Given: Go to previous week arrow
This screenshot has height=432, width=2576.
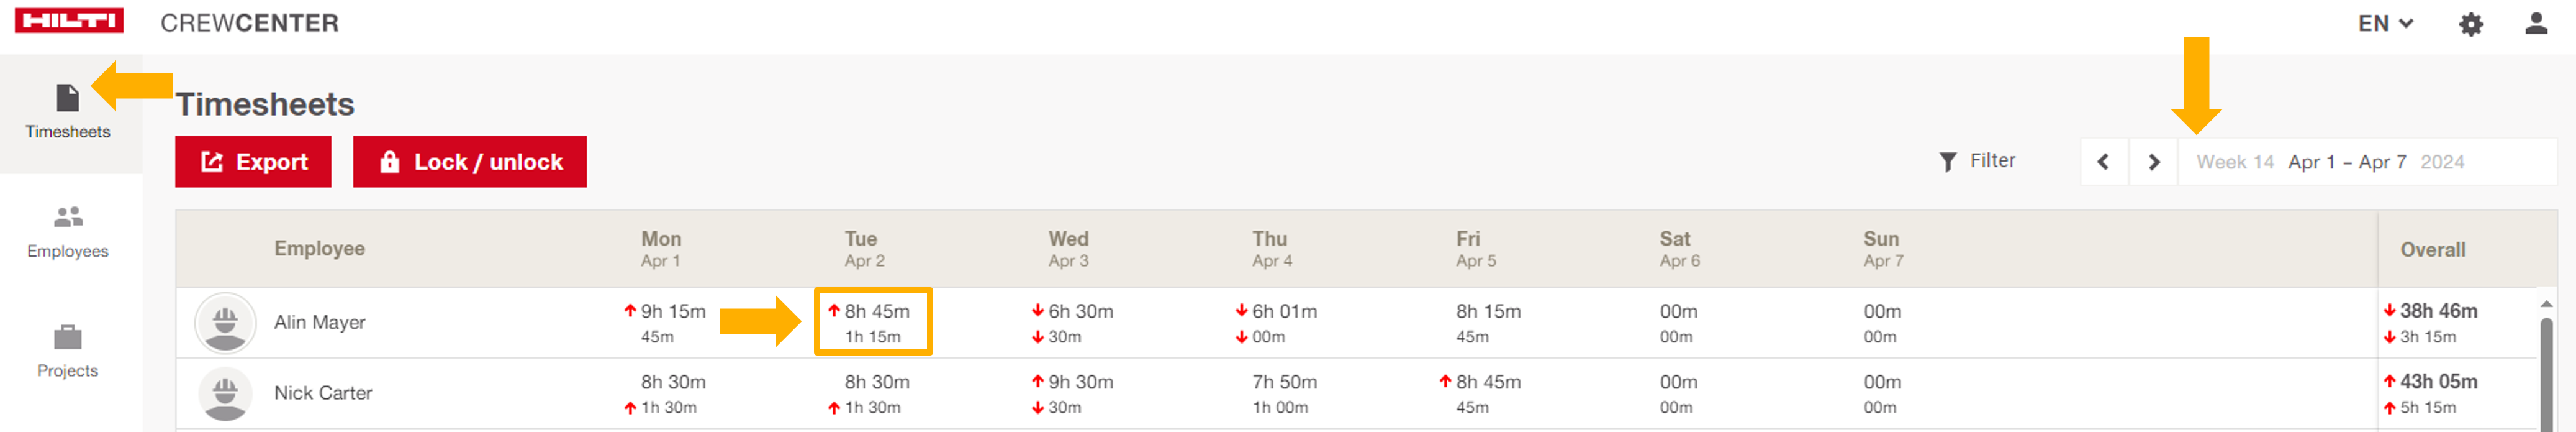Looking at the screenshot, I should tap(2103, 162).
